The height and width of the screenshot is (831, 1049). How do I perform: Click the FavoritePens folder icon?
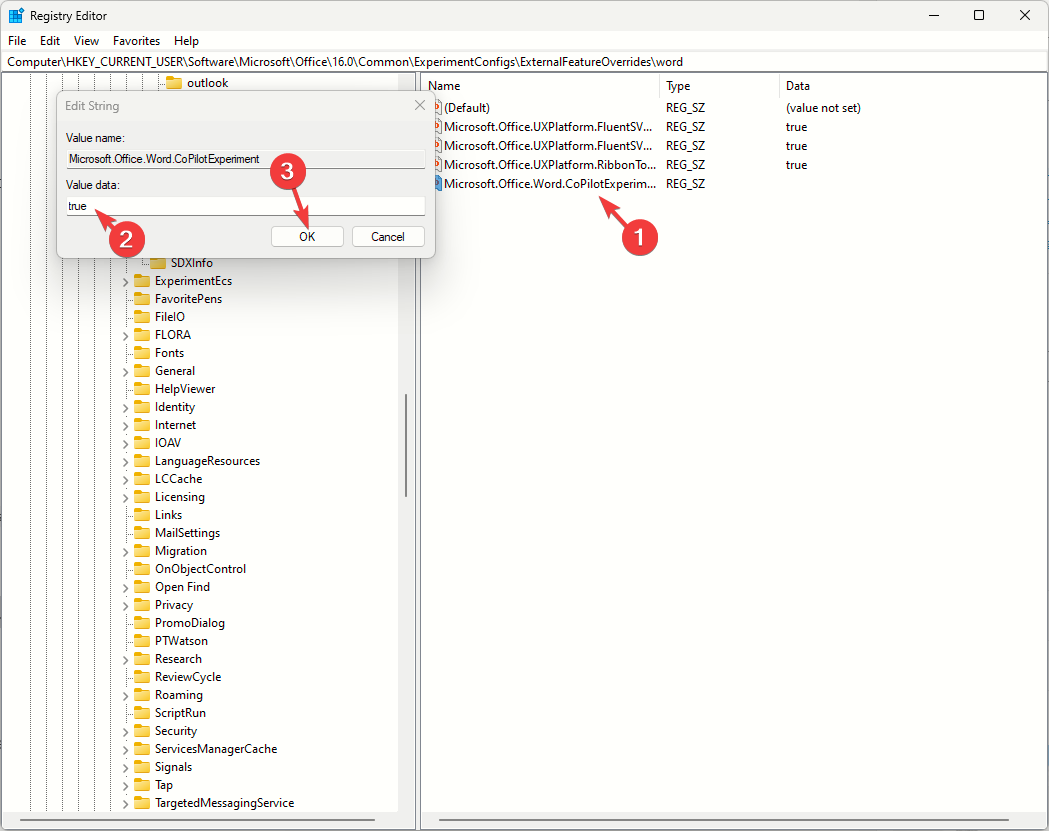pyautogui.click(x=142, y=299)
